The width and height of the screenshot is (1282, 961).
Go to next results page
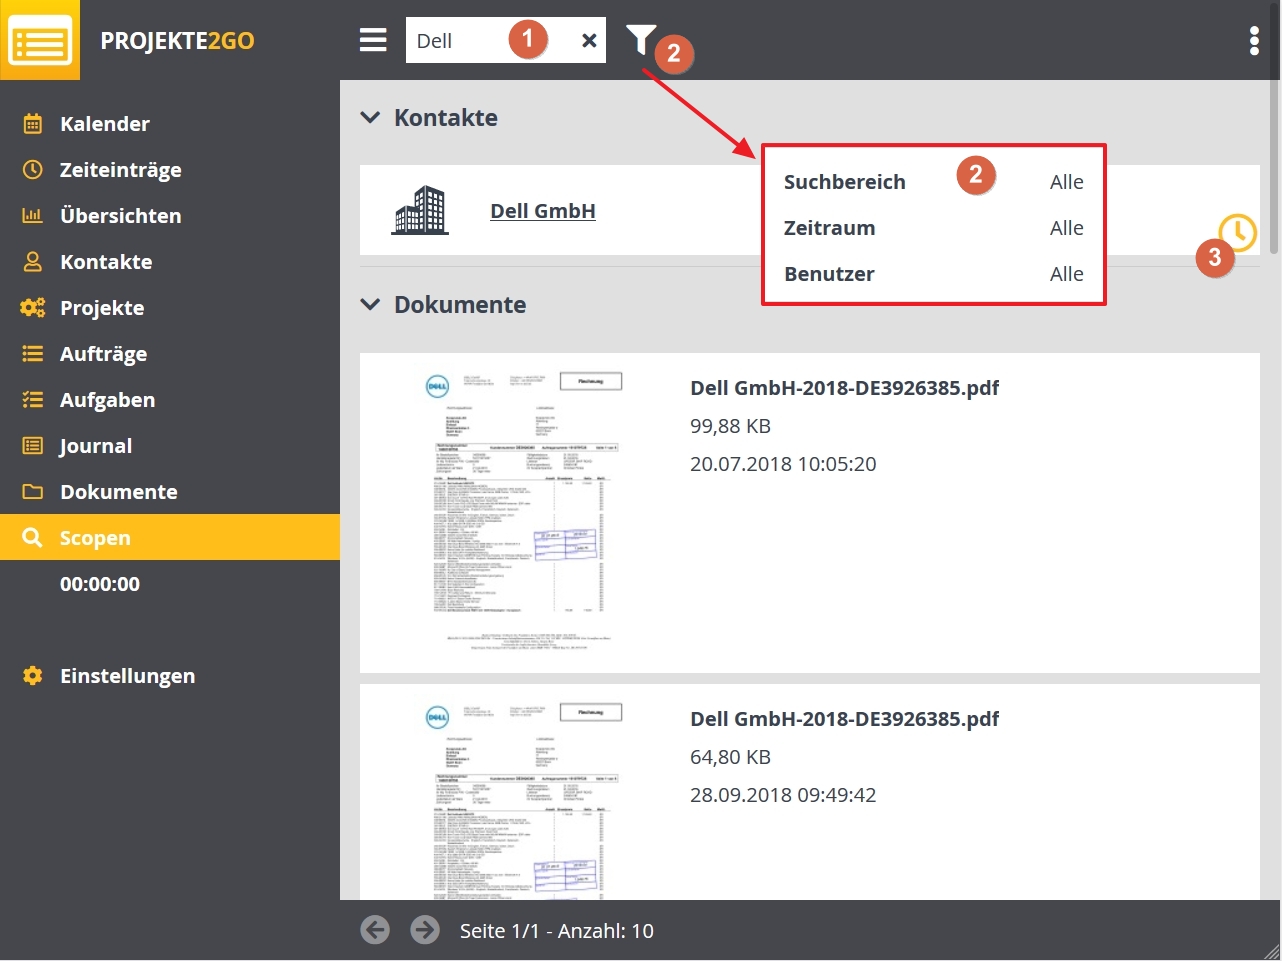point(425,930)
